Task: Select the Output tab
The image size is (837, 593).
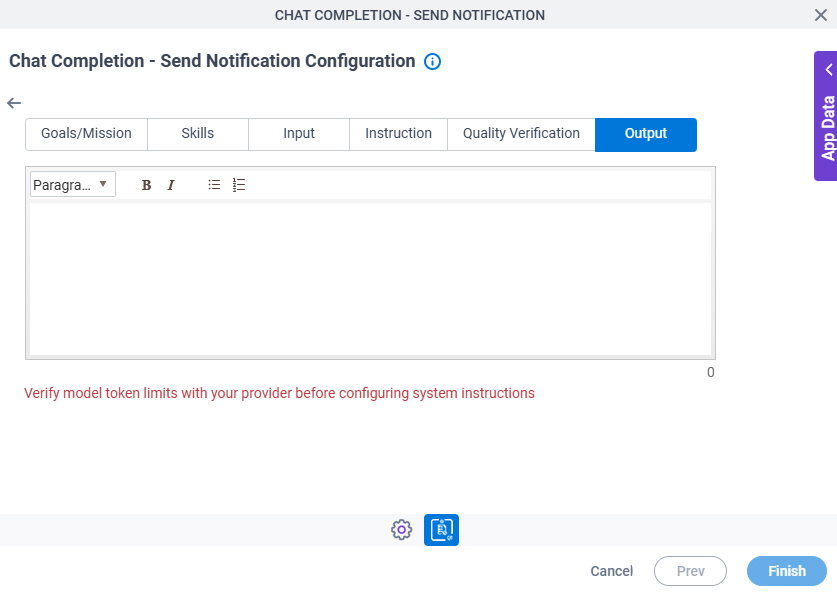Action: click(x=646, y=135)
